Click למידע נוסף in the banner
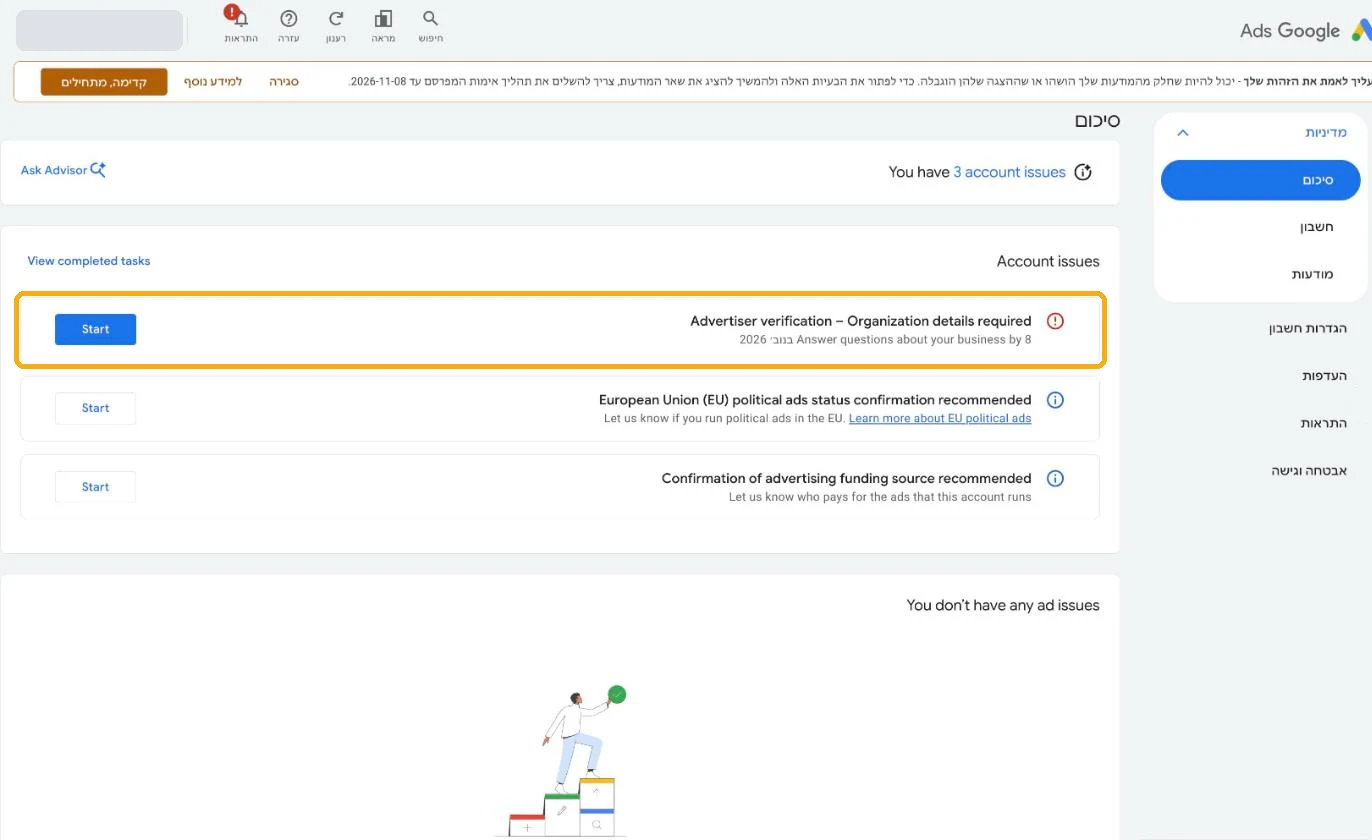This screenshot has height=840, width=1372. tap(212, 81)
